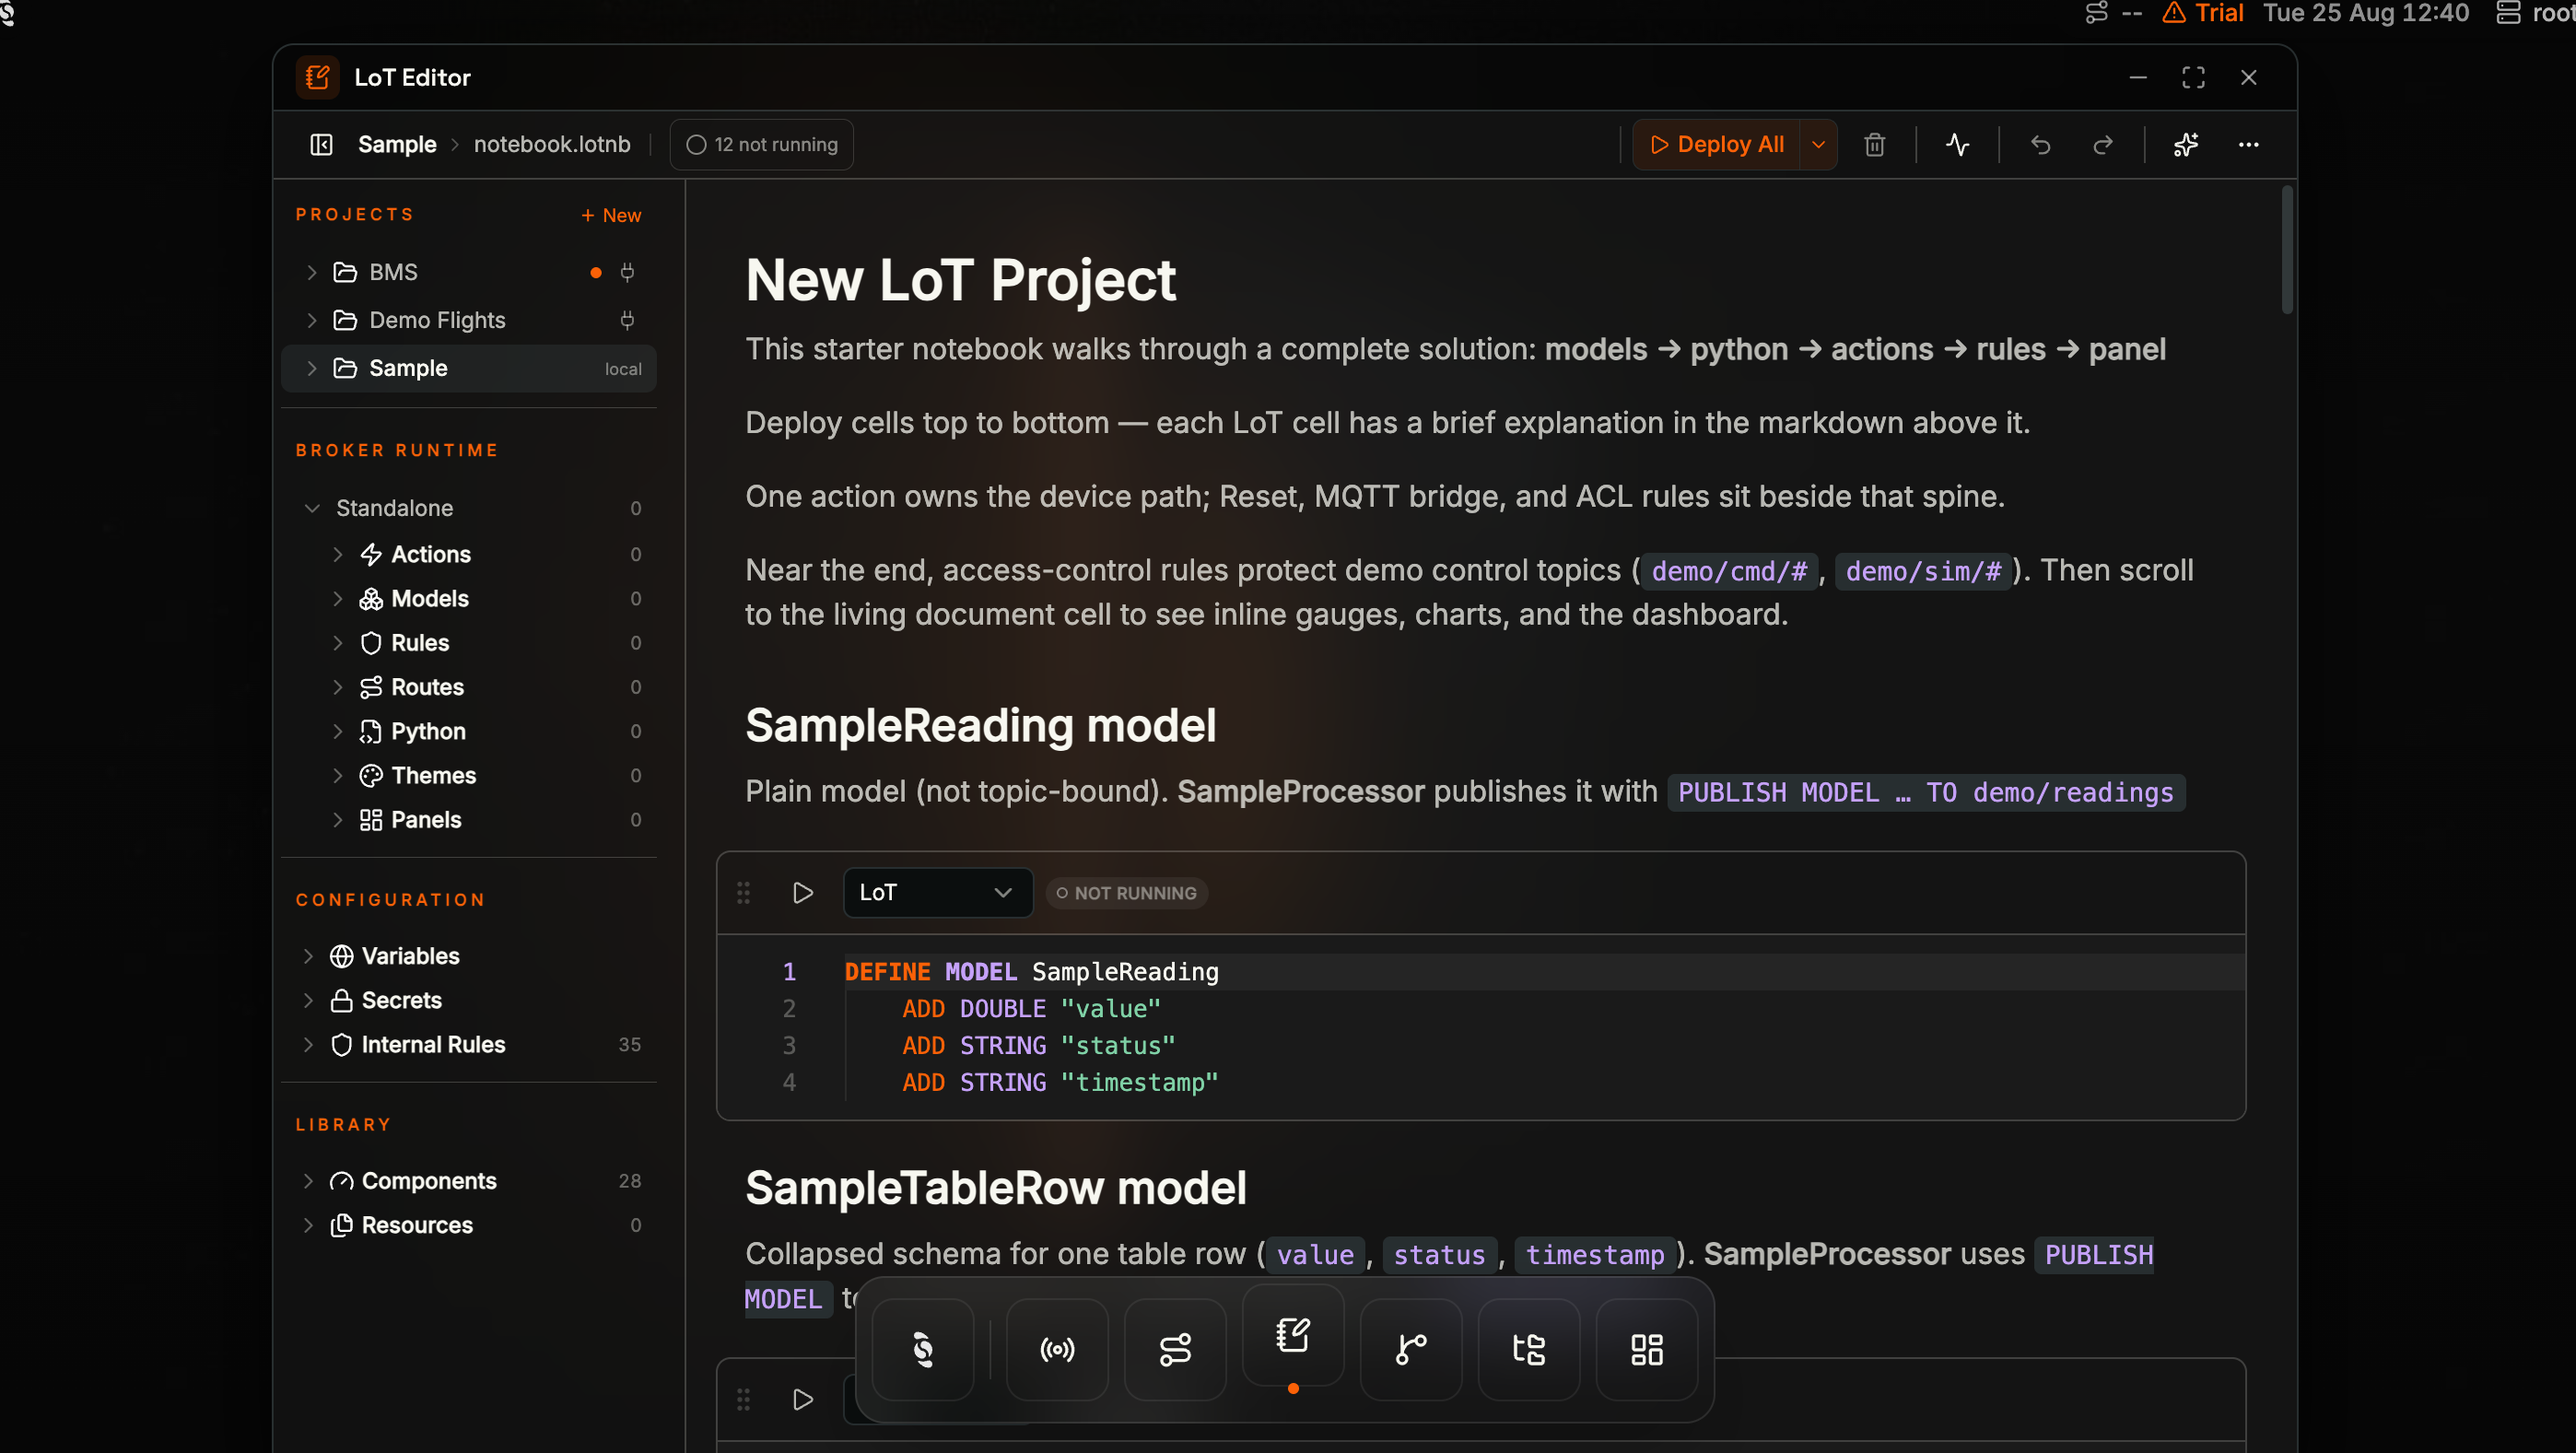Click the NOT RUNNING status badge
The width and height of the screenshot is (2576, 1453).
(1127, 893)
